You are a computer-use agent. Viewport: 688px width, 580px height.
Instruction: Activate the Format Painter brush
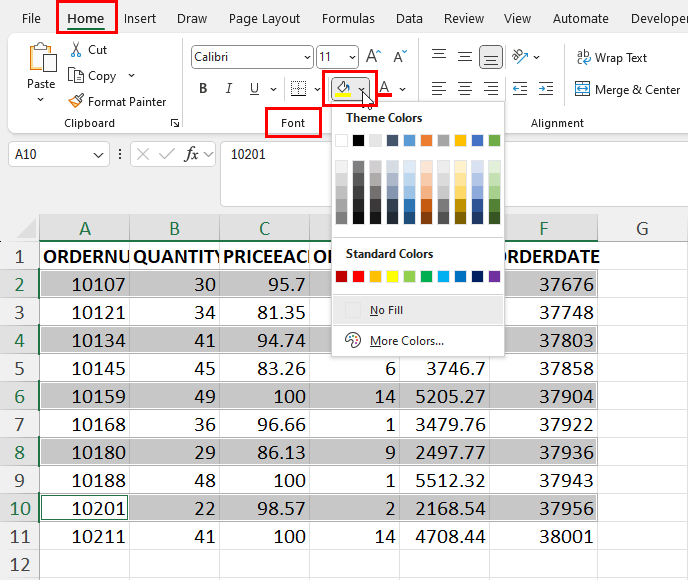76,101
